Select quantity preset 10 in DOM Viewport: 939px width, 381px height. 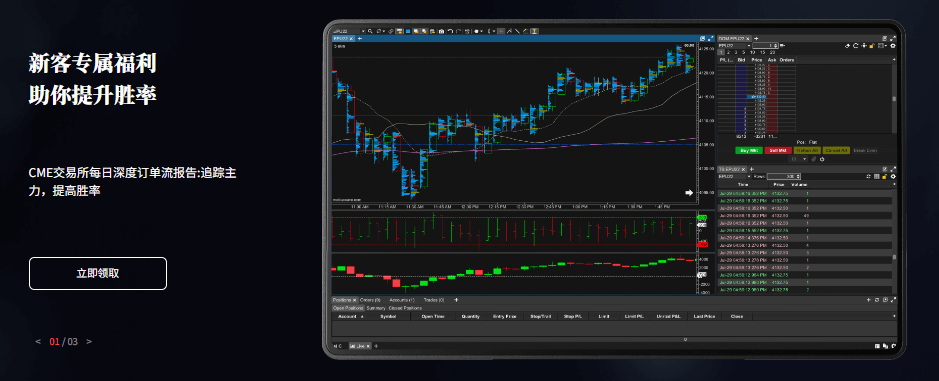(752, 52)
